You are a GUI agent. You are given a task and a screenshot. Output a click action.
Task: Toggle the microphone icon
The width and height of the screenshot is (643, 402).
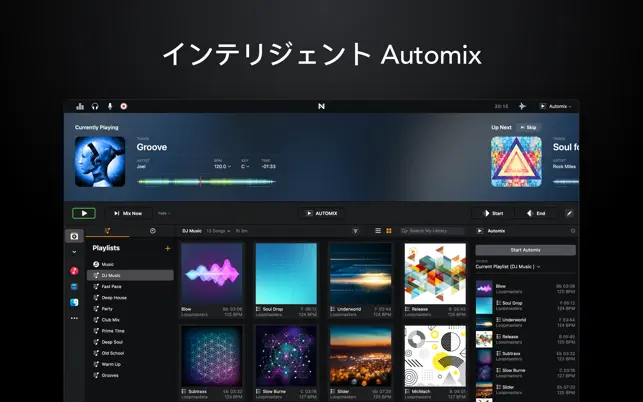[x=110, y=106]
